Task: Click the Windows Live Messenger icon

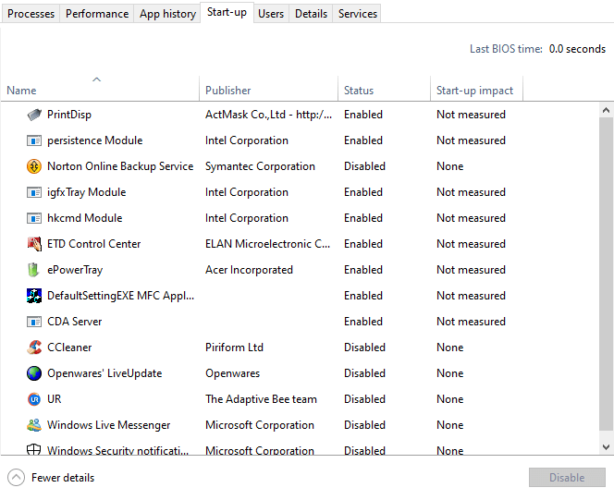Action: pyautogui.click(x=34, y=425)
